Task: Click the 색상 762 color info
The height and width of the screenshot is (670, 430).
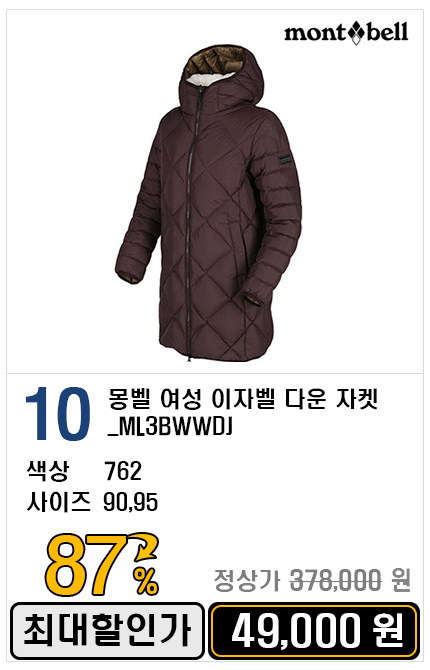Action: pyautogui.click(x=84, y=471)
